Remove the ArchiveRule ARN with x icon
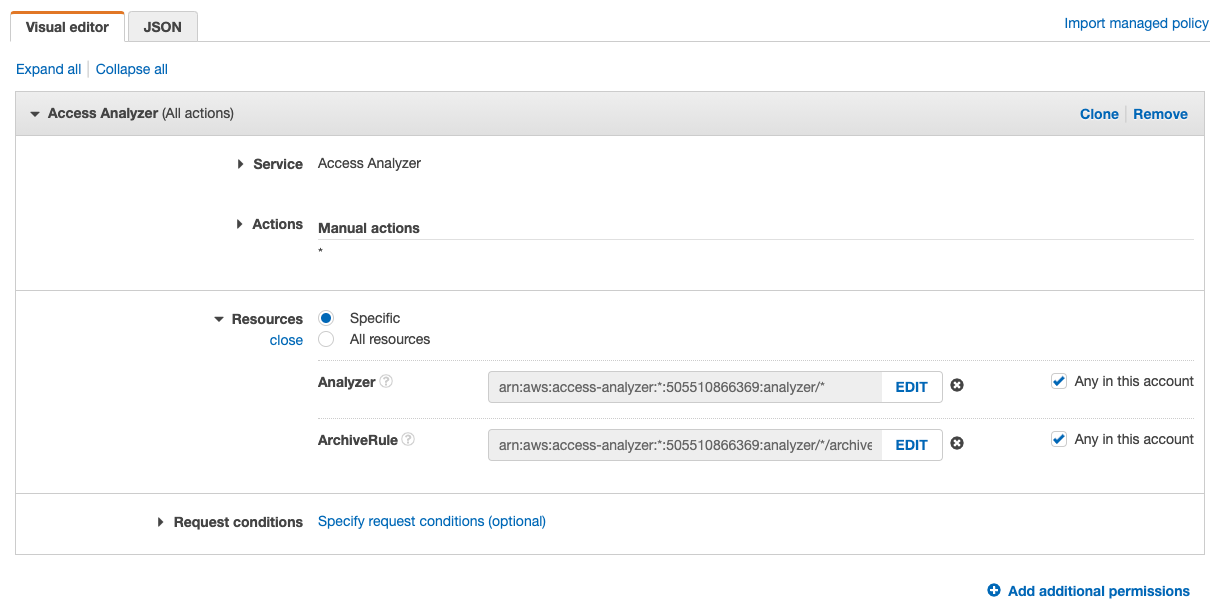This screenshot has width=1214, height=612. point(957,444)
